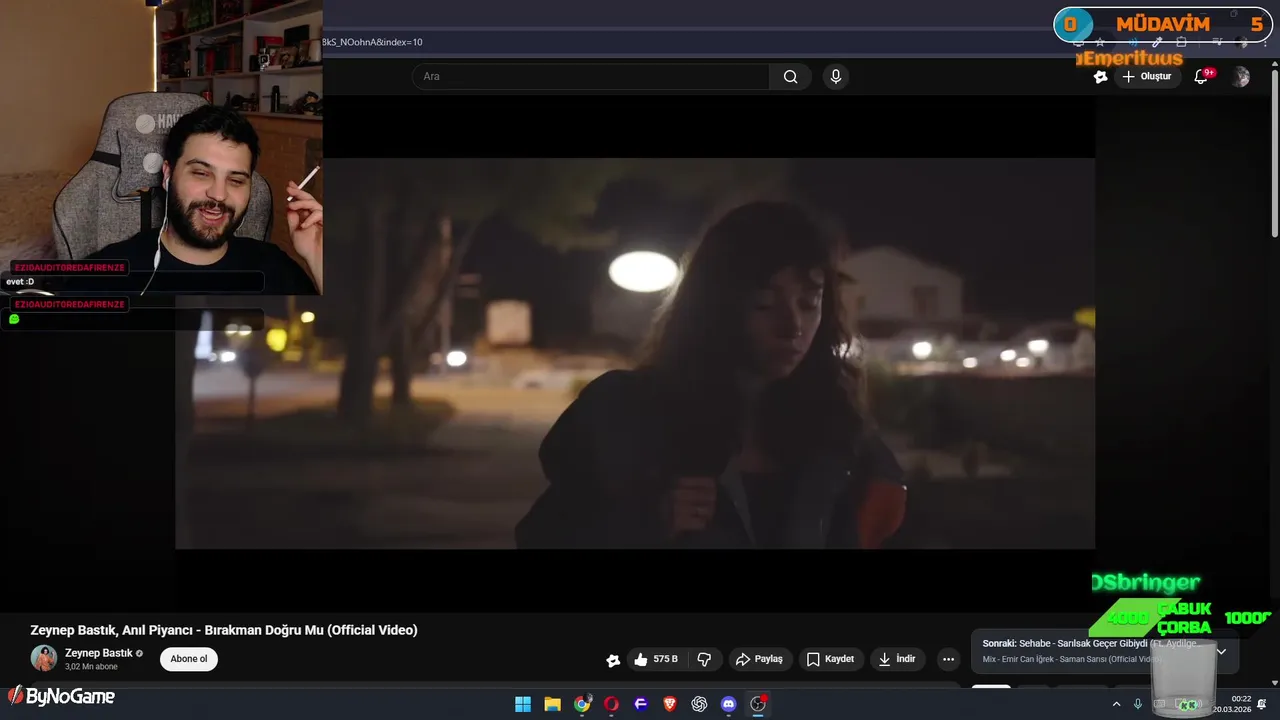Open Opera browser from the taskbar
The image size is (1280, 720).
tap(611, 704)
